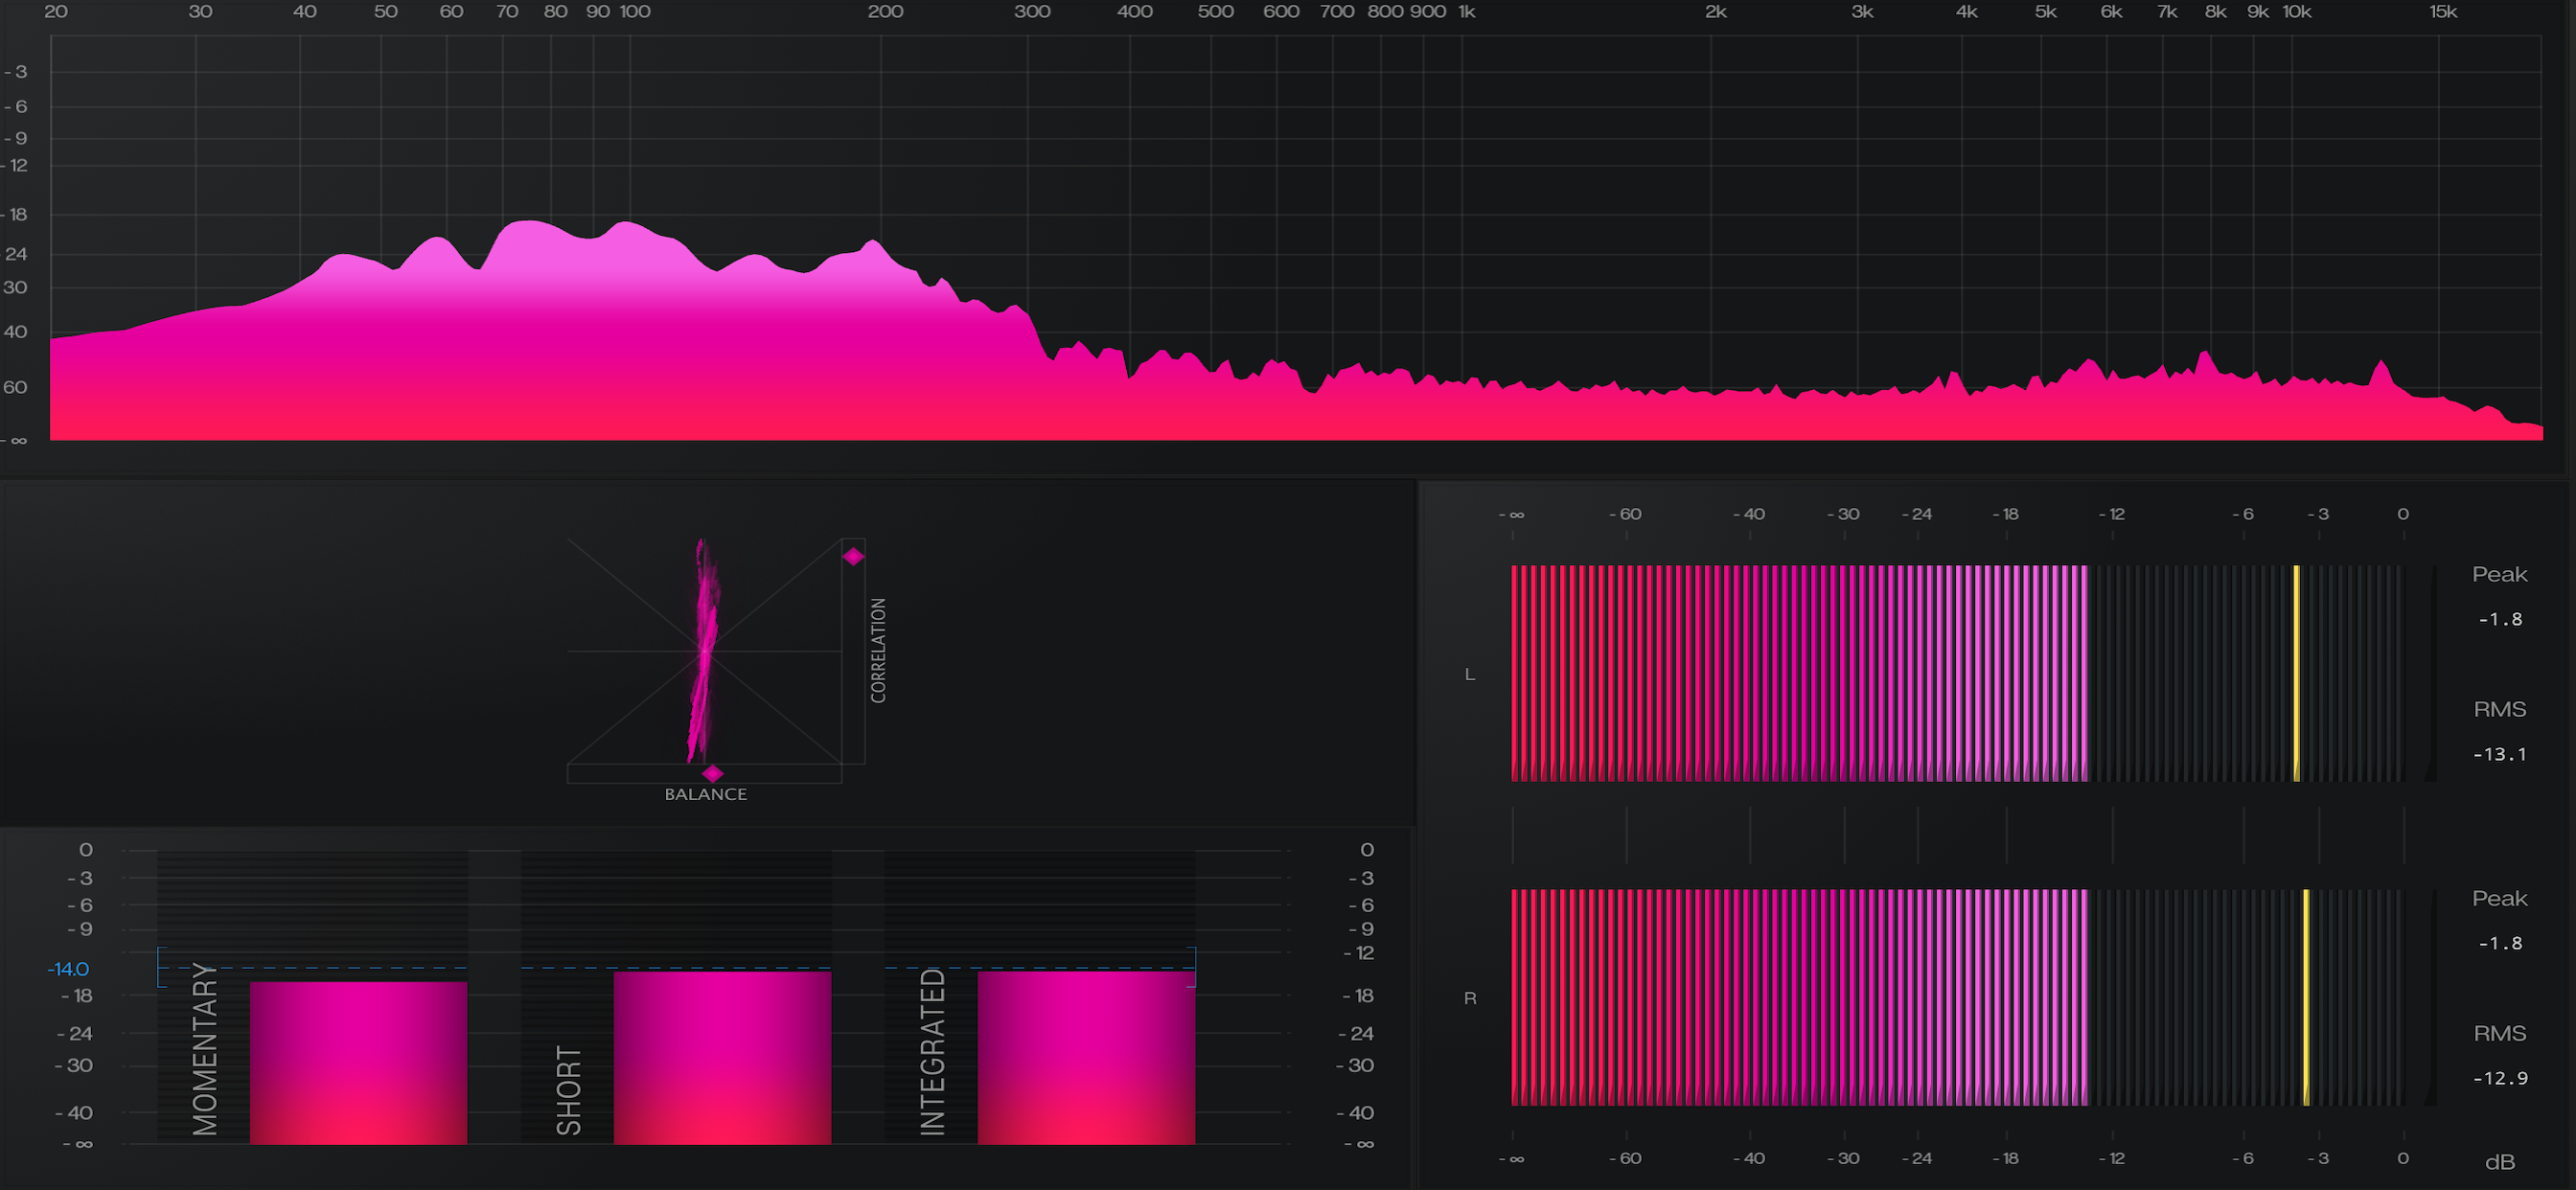Select the Short loudness bar
This screenshot has height=1190, width=2576.
pyautogui.click(x=722, y=1057)
